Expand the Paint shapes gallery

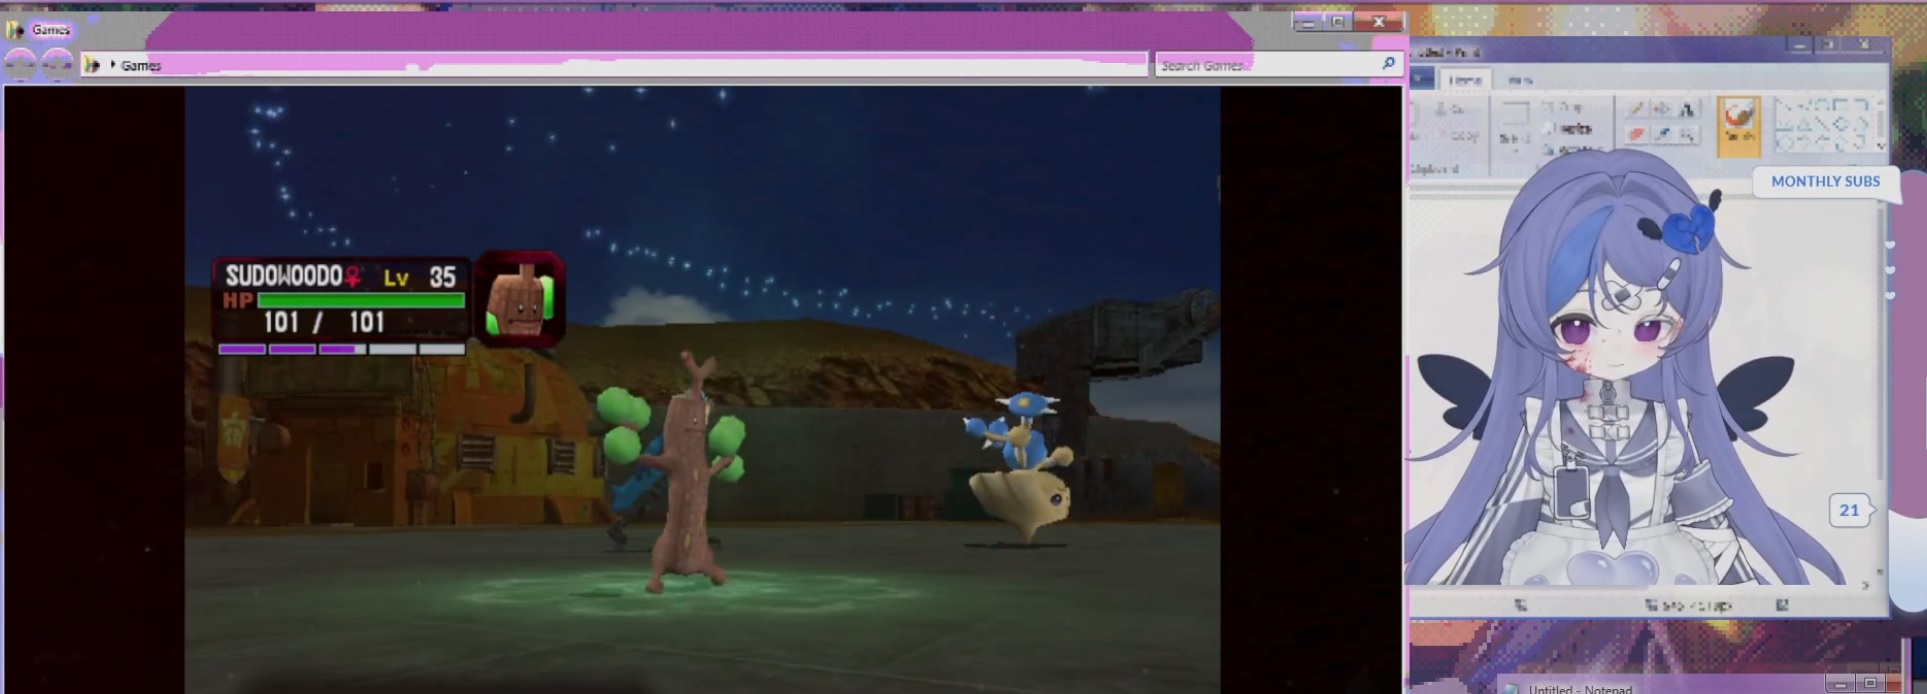1880,146
